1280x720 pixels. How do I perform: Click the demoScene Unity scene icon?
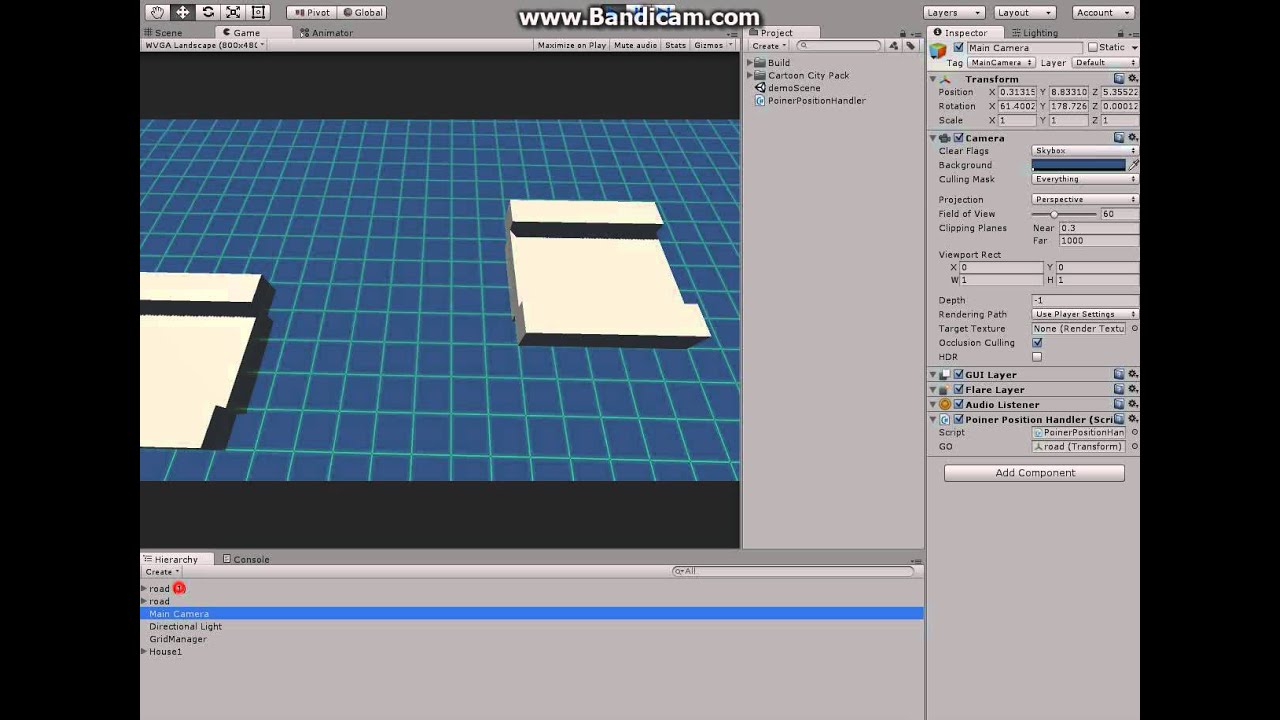(x=760, y=88)
